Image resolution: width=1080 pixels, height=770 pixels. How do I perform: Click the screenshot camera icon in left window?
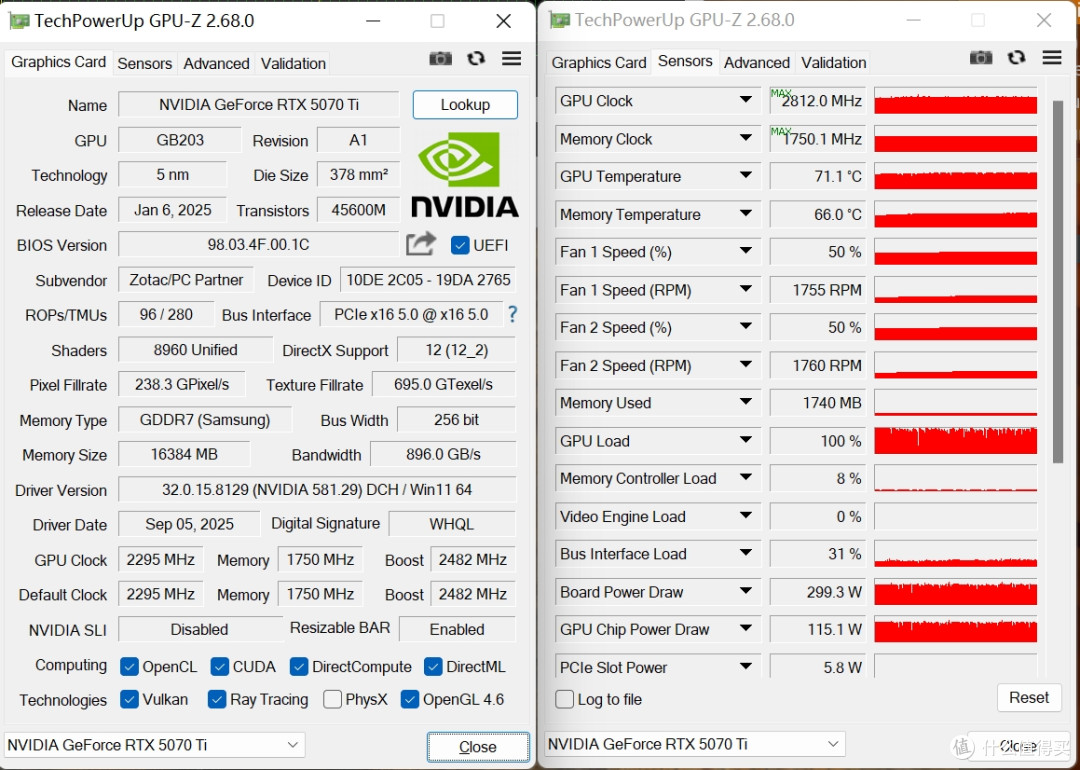pyautogui.click(x=440, y=59)
